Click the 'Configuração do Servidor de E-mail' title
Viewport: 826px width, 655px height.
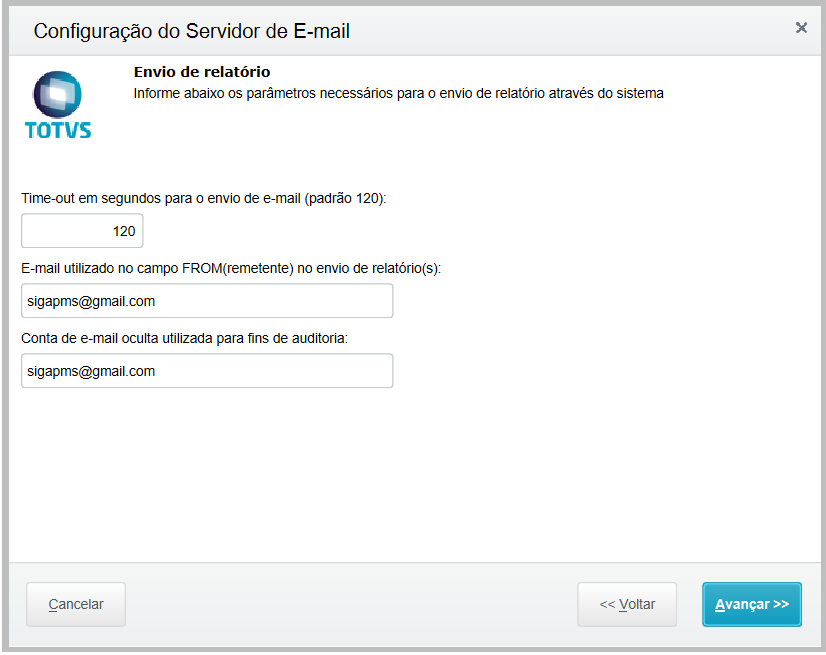pos(192,31)
